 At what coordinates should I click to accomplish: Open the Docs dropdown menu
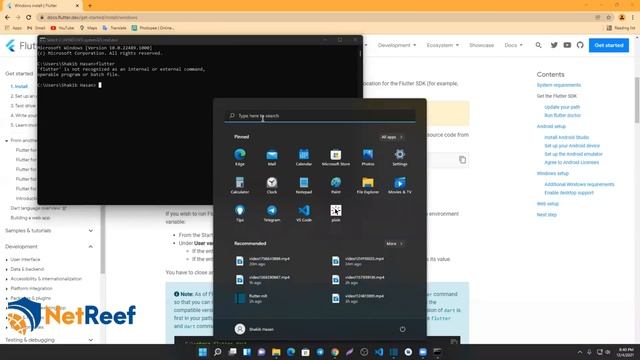513,45
